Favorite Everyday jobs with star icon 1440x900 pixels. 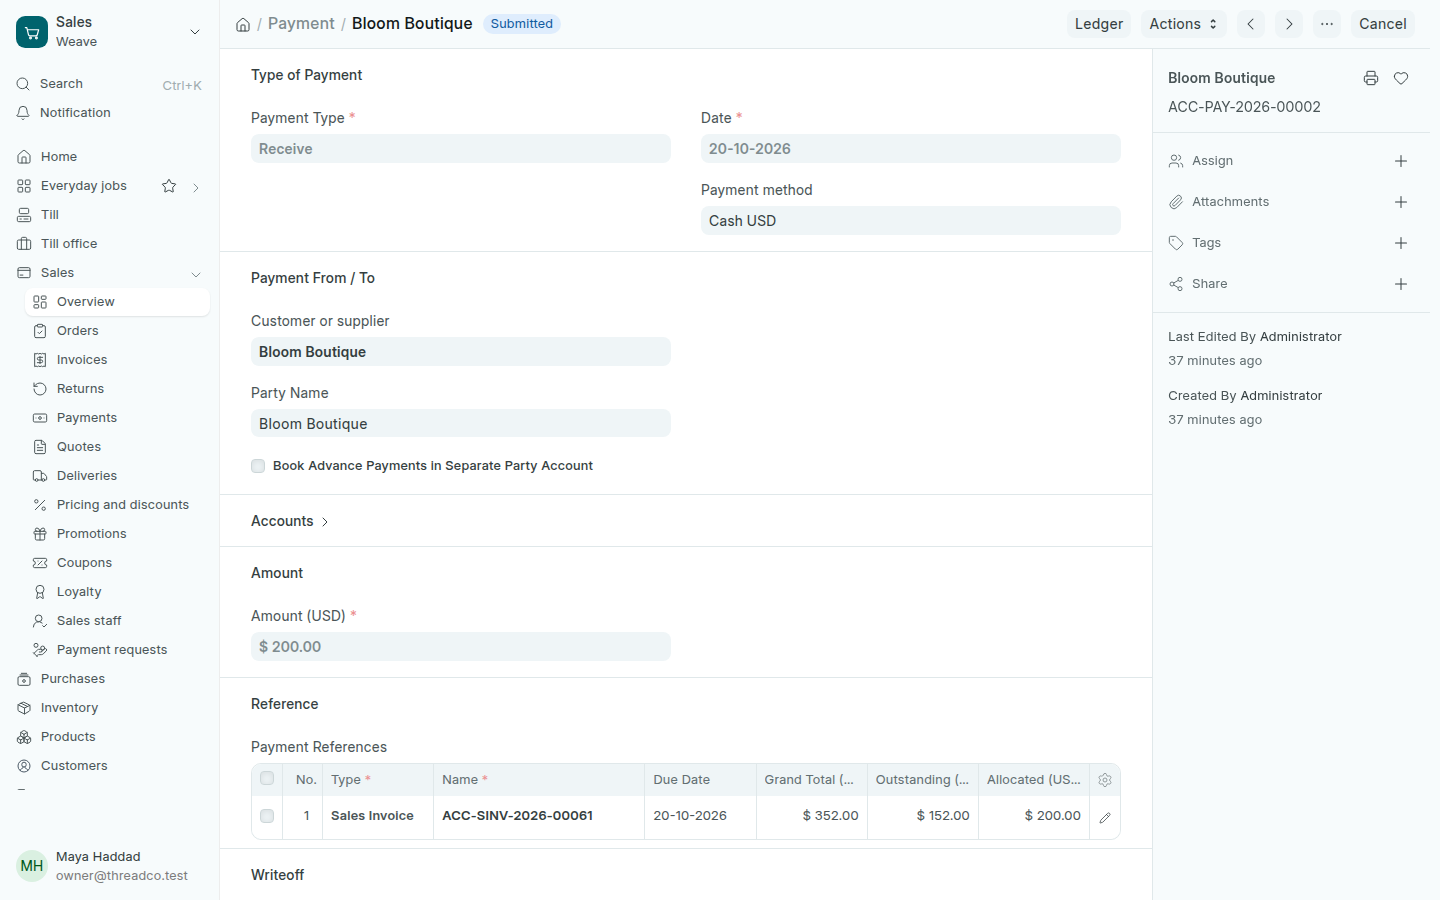(x=169, y=186)
